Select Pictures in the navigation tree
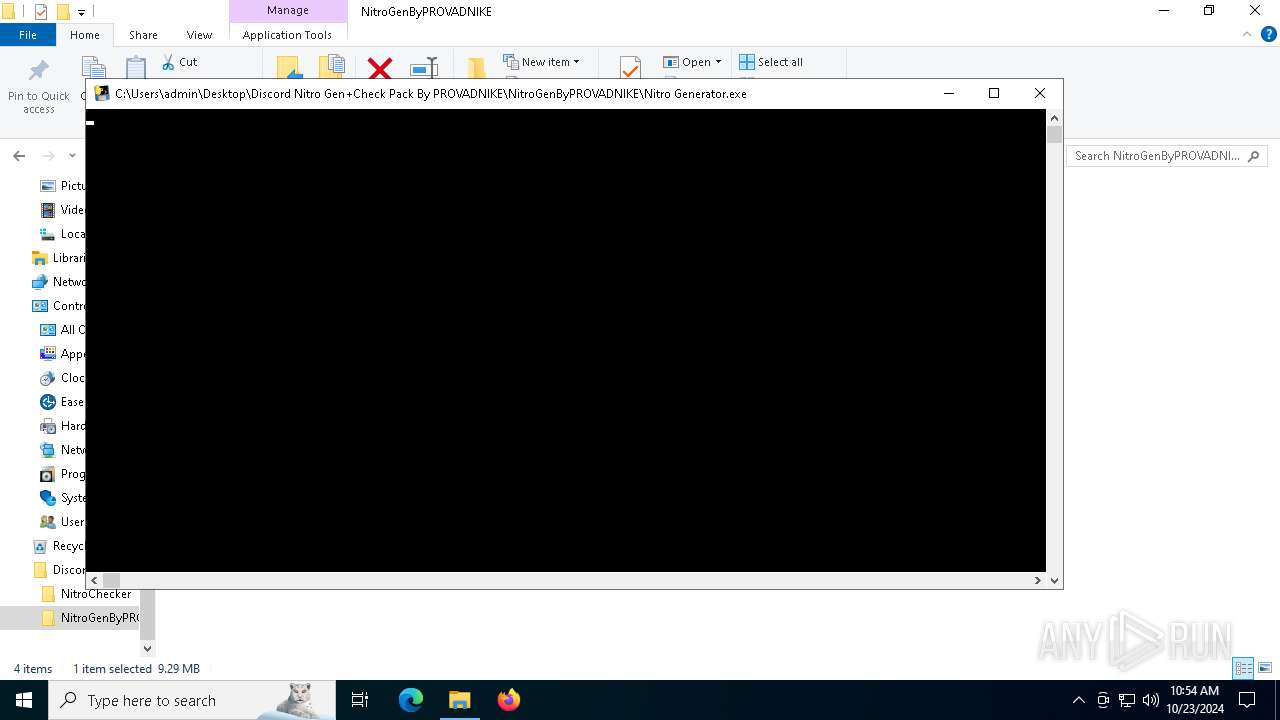 62,186
